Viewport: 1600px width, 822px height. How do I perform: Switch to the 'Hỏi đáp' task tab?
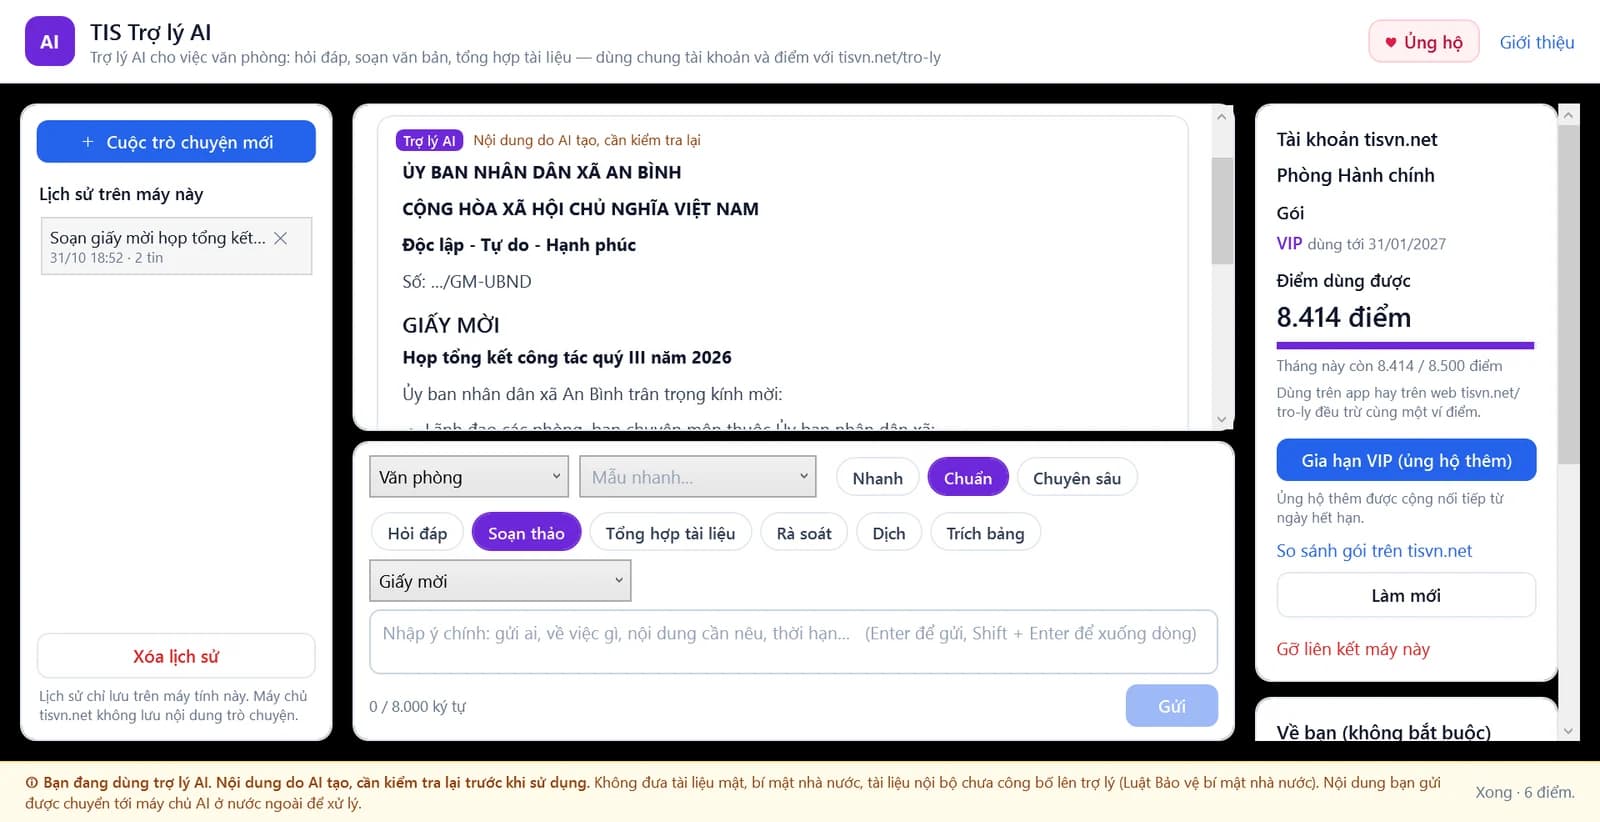tap(417, 533)
